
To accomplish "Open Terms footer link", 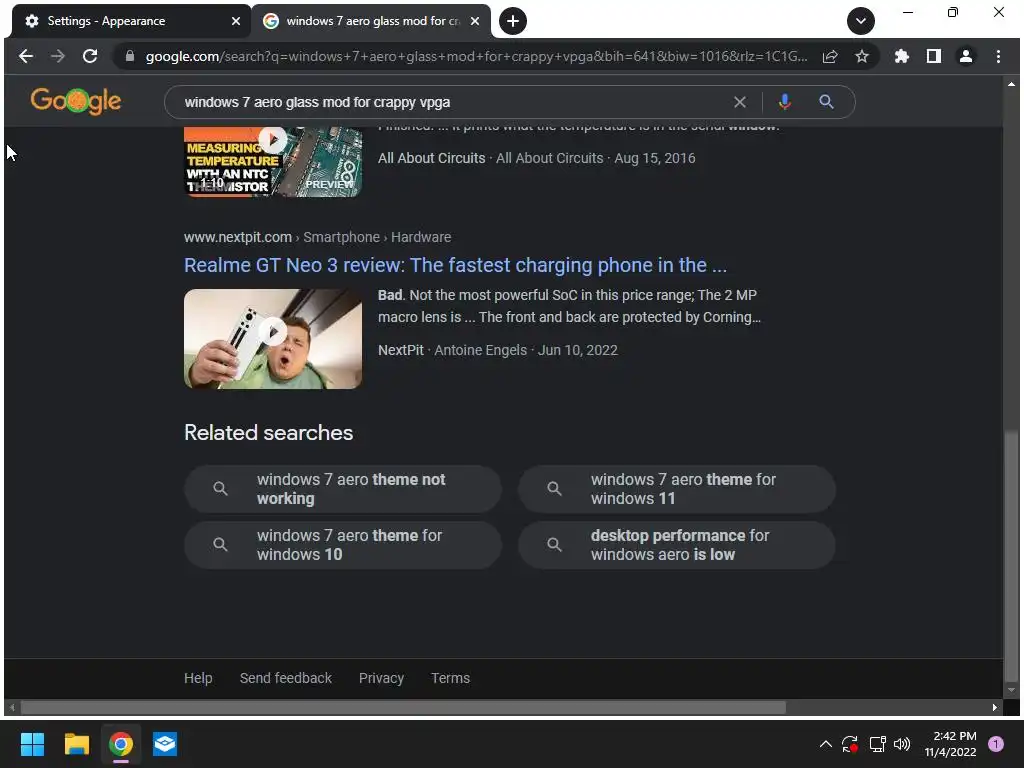I will (450, 678).
